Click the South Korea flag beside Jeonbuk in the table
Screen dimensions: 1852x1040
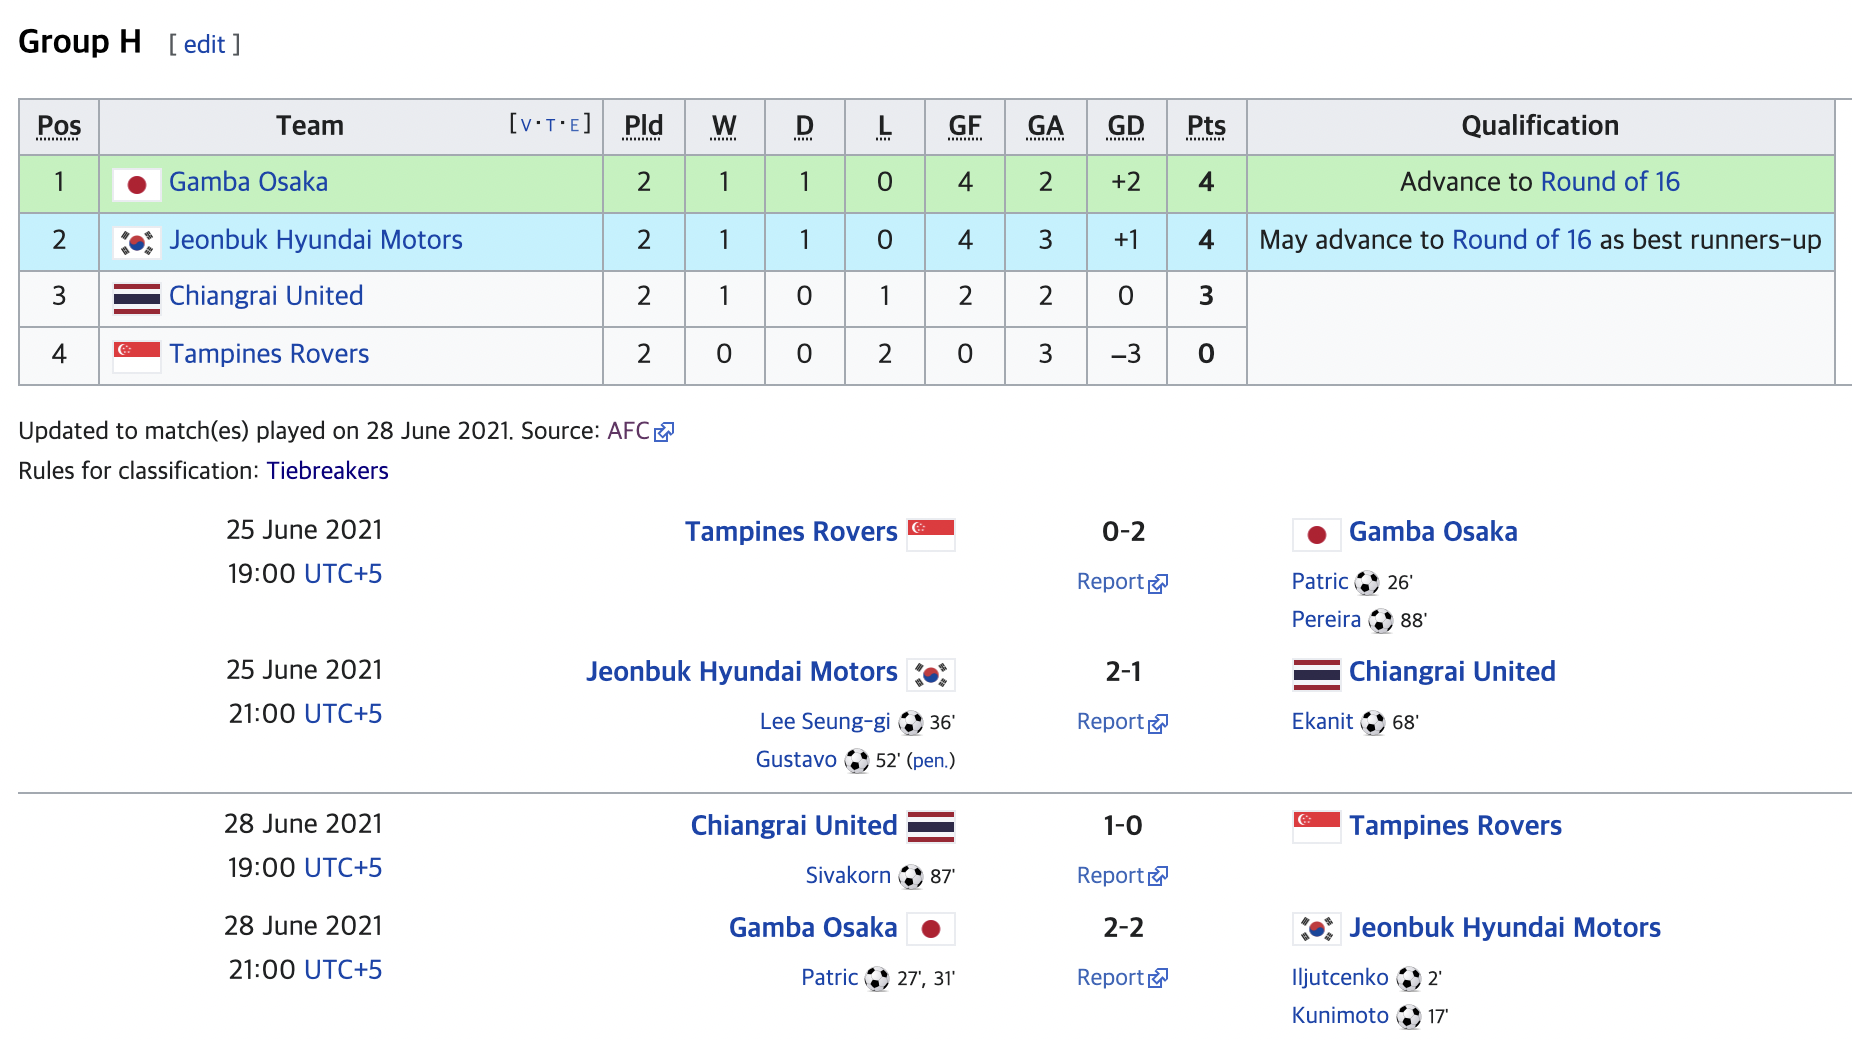[137, 242]
